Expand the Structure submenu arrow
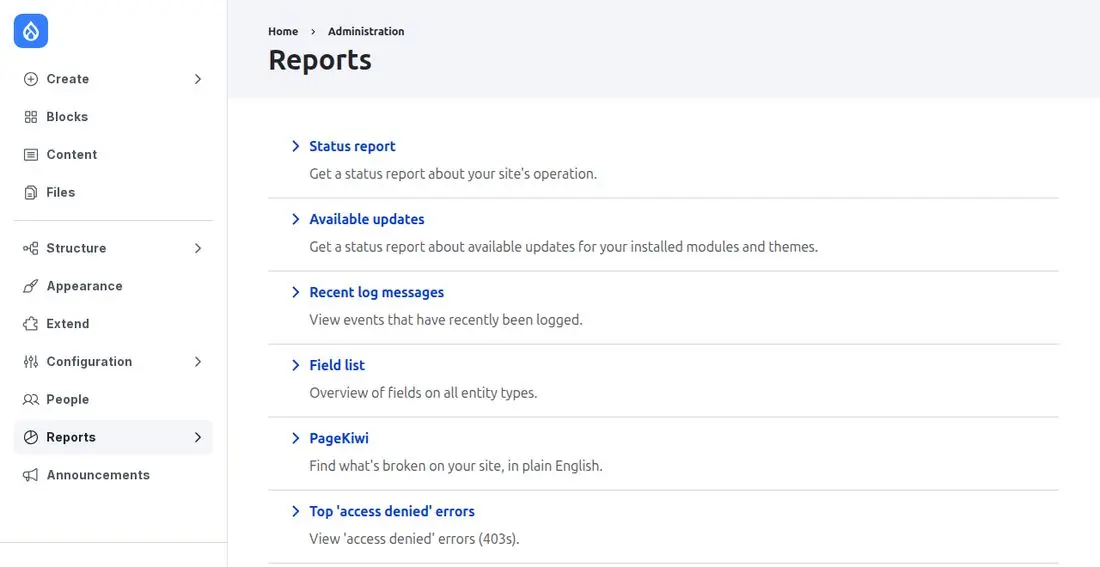Viewport: 1100px width, 567px height. [x=198, y=248]
